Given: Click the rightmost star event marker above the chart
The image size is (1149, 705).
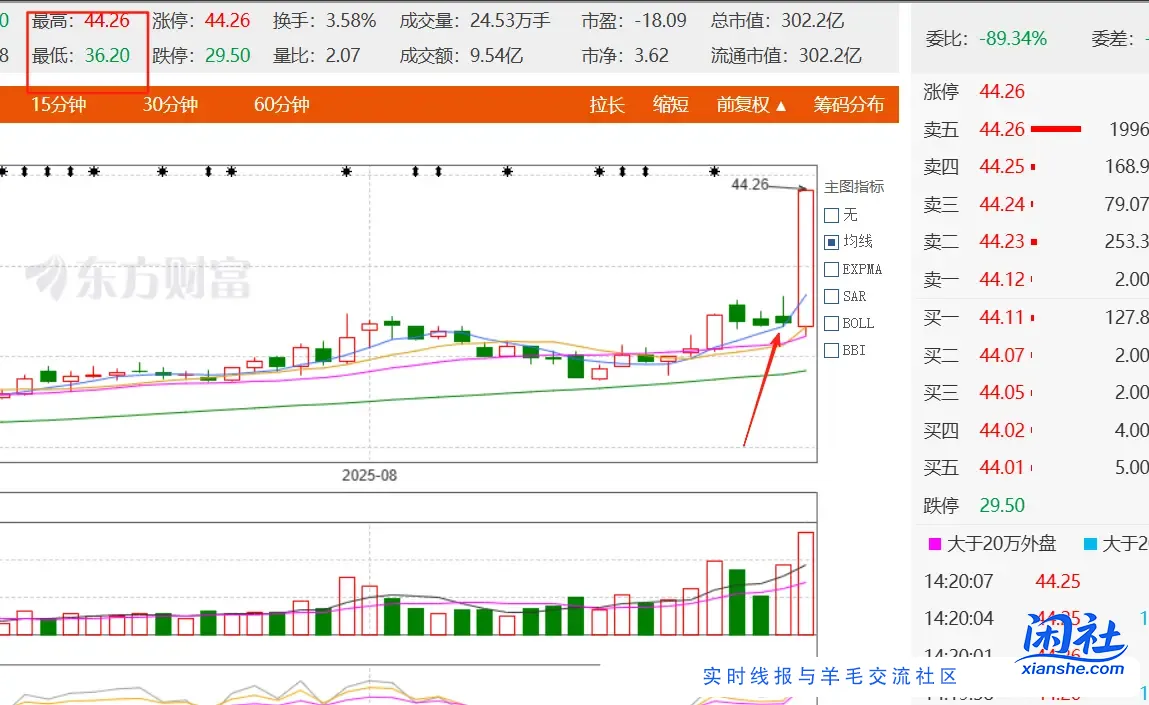Looking at the screenshot, I should point(714,172).
